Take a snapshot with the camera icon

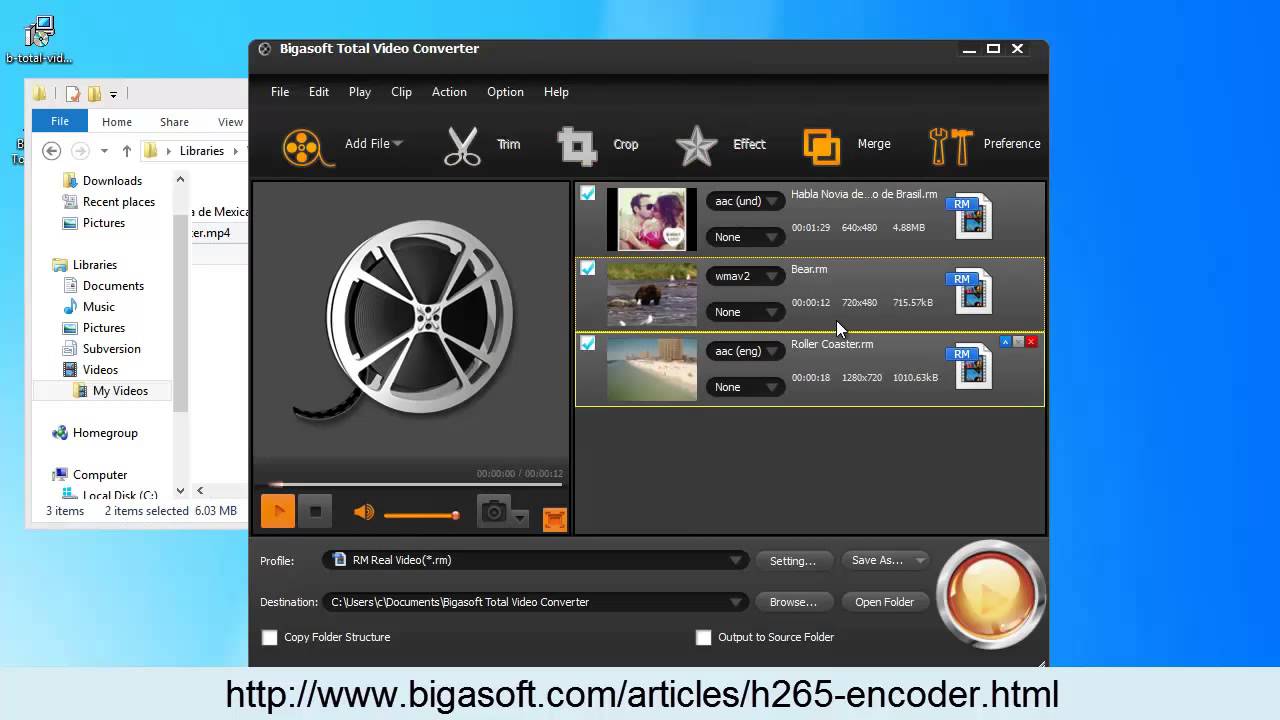[493, 513]
